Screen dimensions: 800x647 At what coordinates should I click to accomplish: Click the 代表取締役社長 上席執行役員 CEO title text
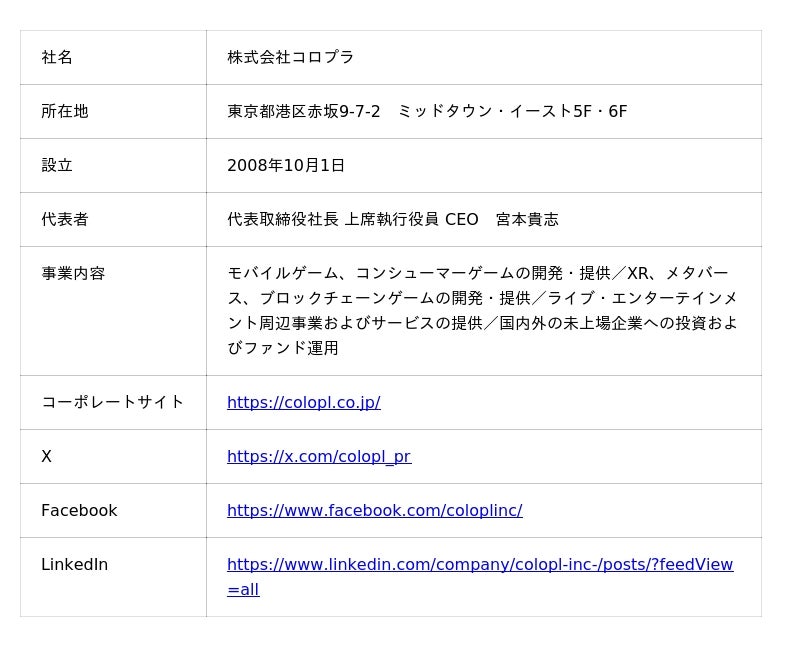pyautogui.click(x=352, y=219)
